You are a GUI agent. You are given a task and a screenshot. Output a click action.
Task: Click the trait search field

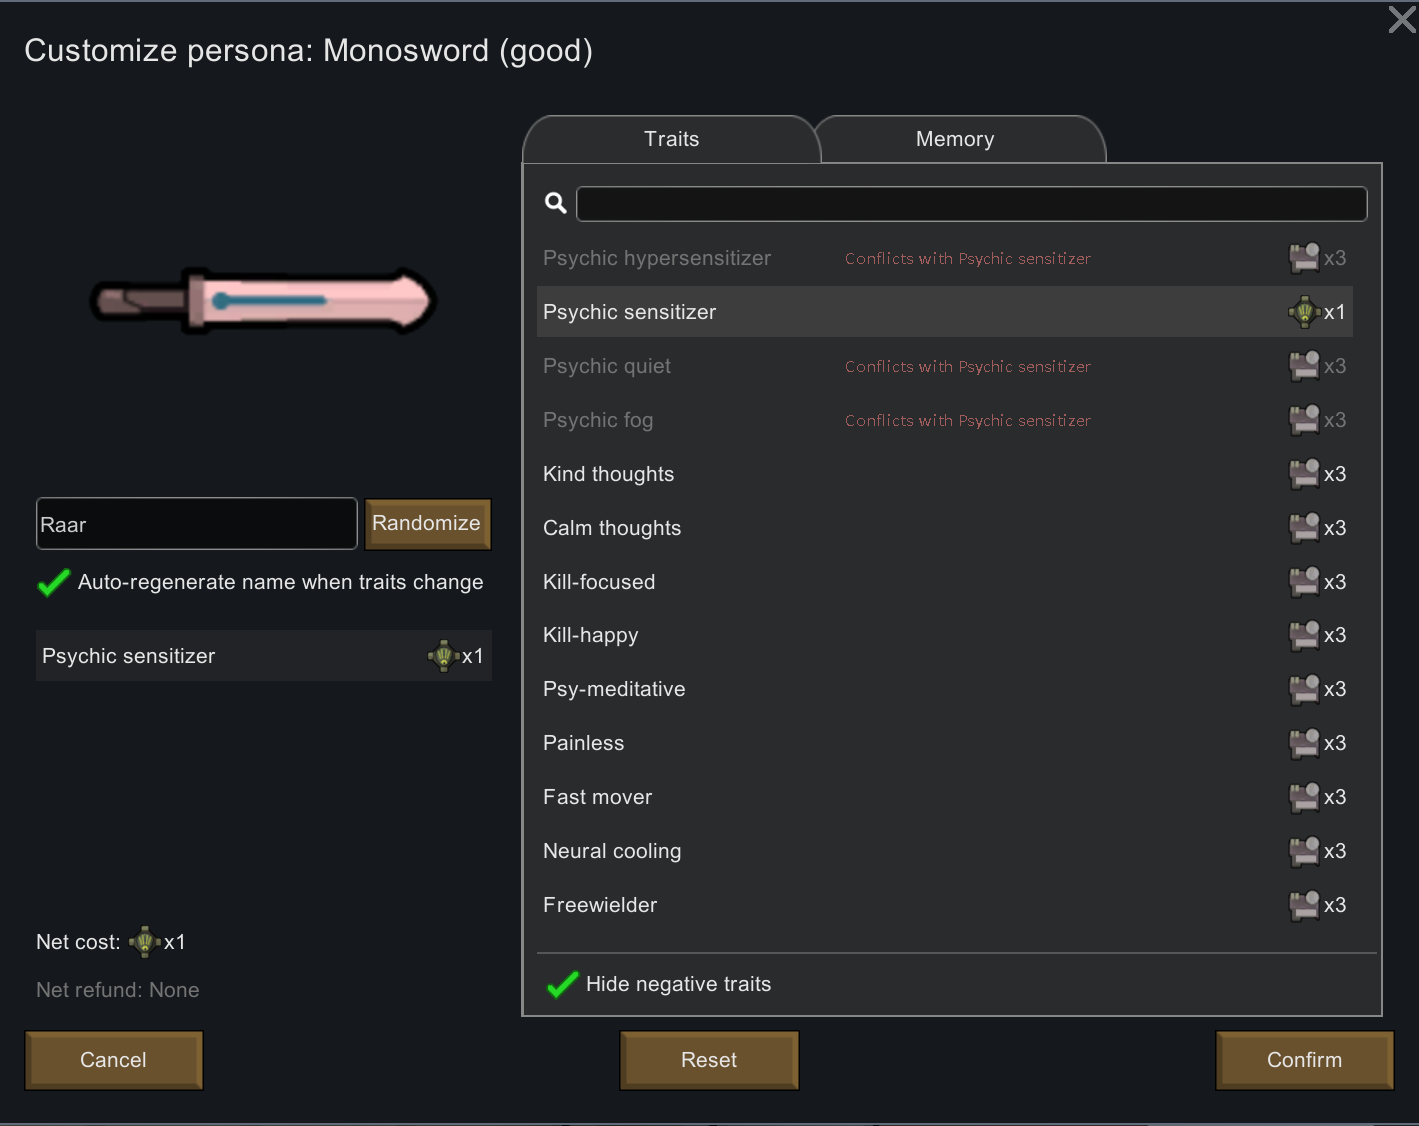click(971, 204)
